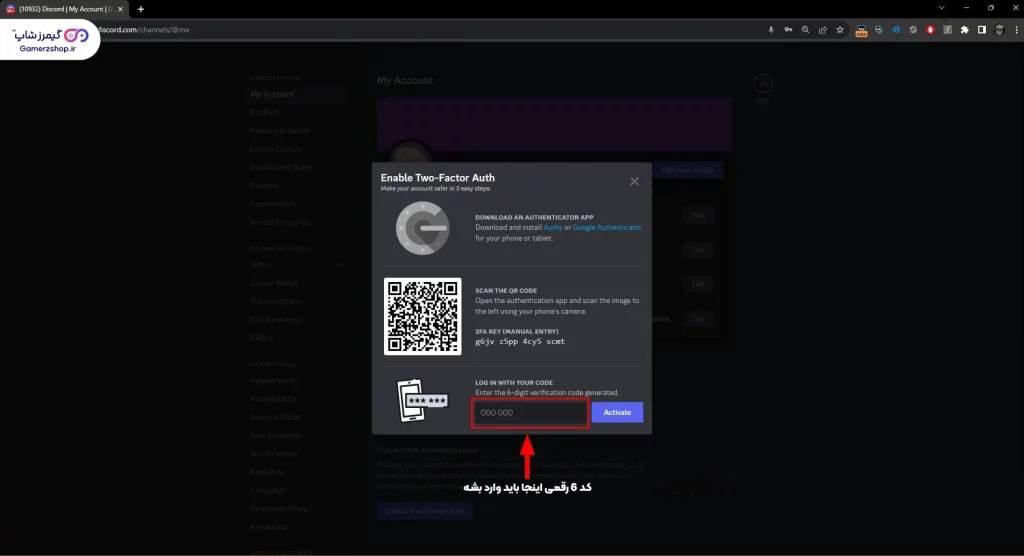This screenshot has height=556, width=1024.
Task: Open the Extensions puzzle-piece menu
Action: 965,30
